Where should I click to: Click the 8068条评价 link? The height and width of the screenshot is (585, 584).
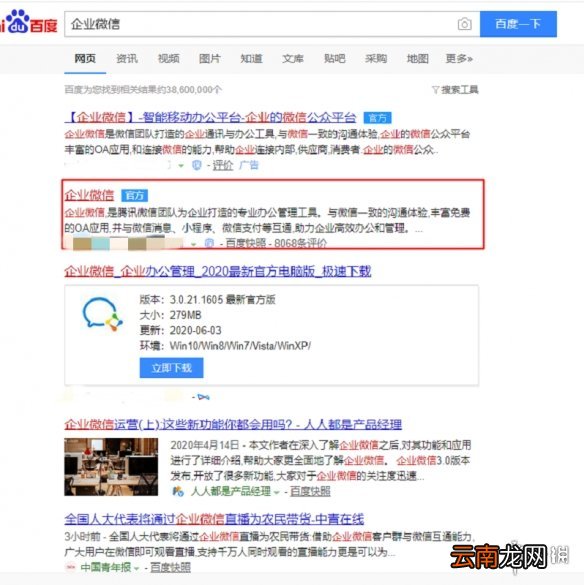(x=300, y=244)
